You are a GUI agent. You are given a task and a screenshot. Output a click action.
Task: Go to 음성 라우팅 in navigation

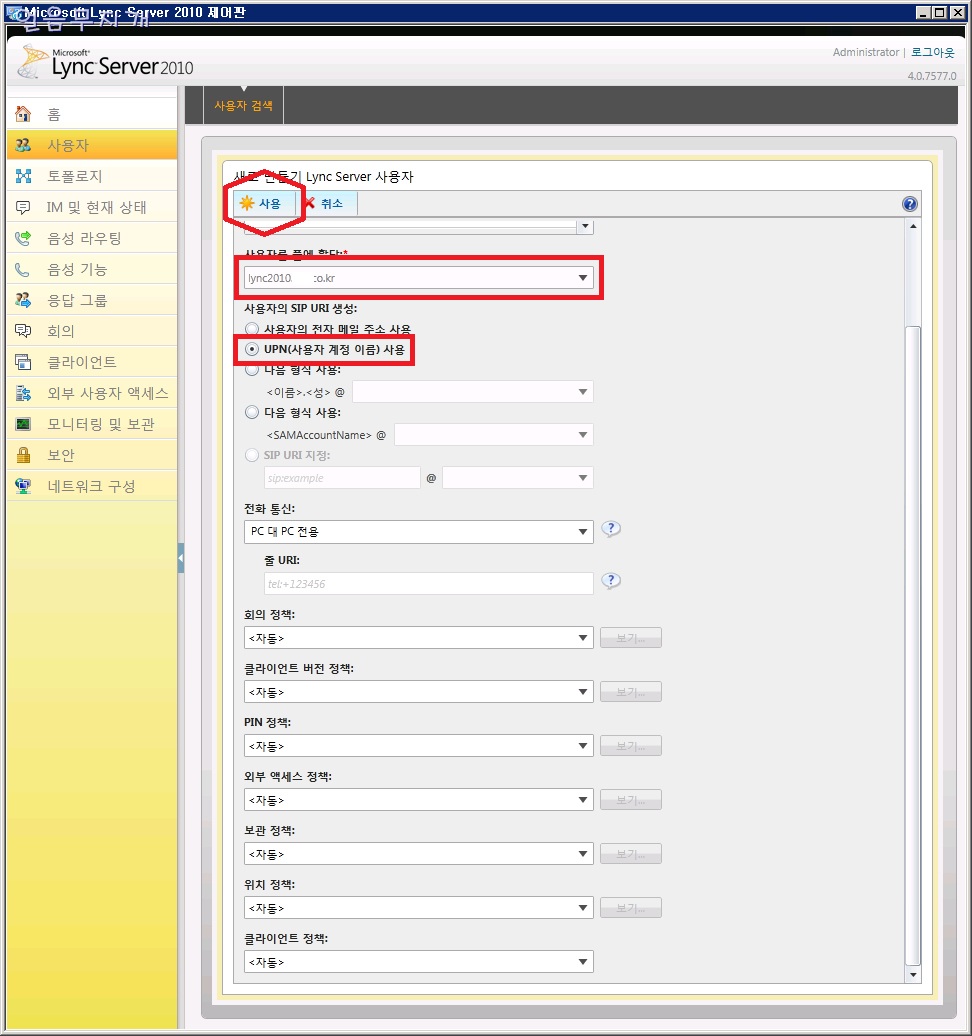pyautogui.click(x=93, y=239)
